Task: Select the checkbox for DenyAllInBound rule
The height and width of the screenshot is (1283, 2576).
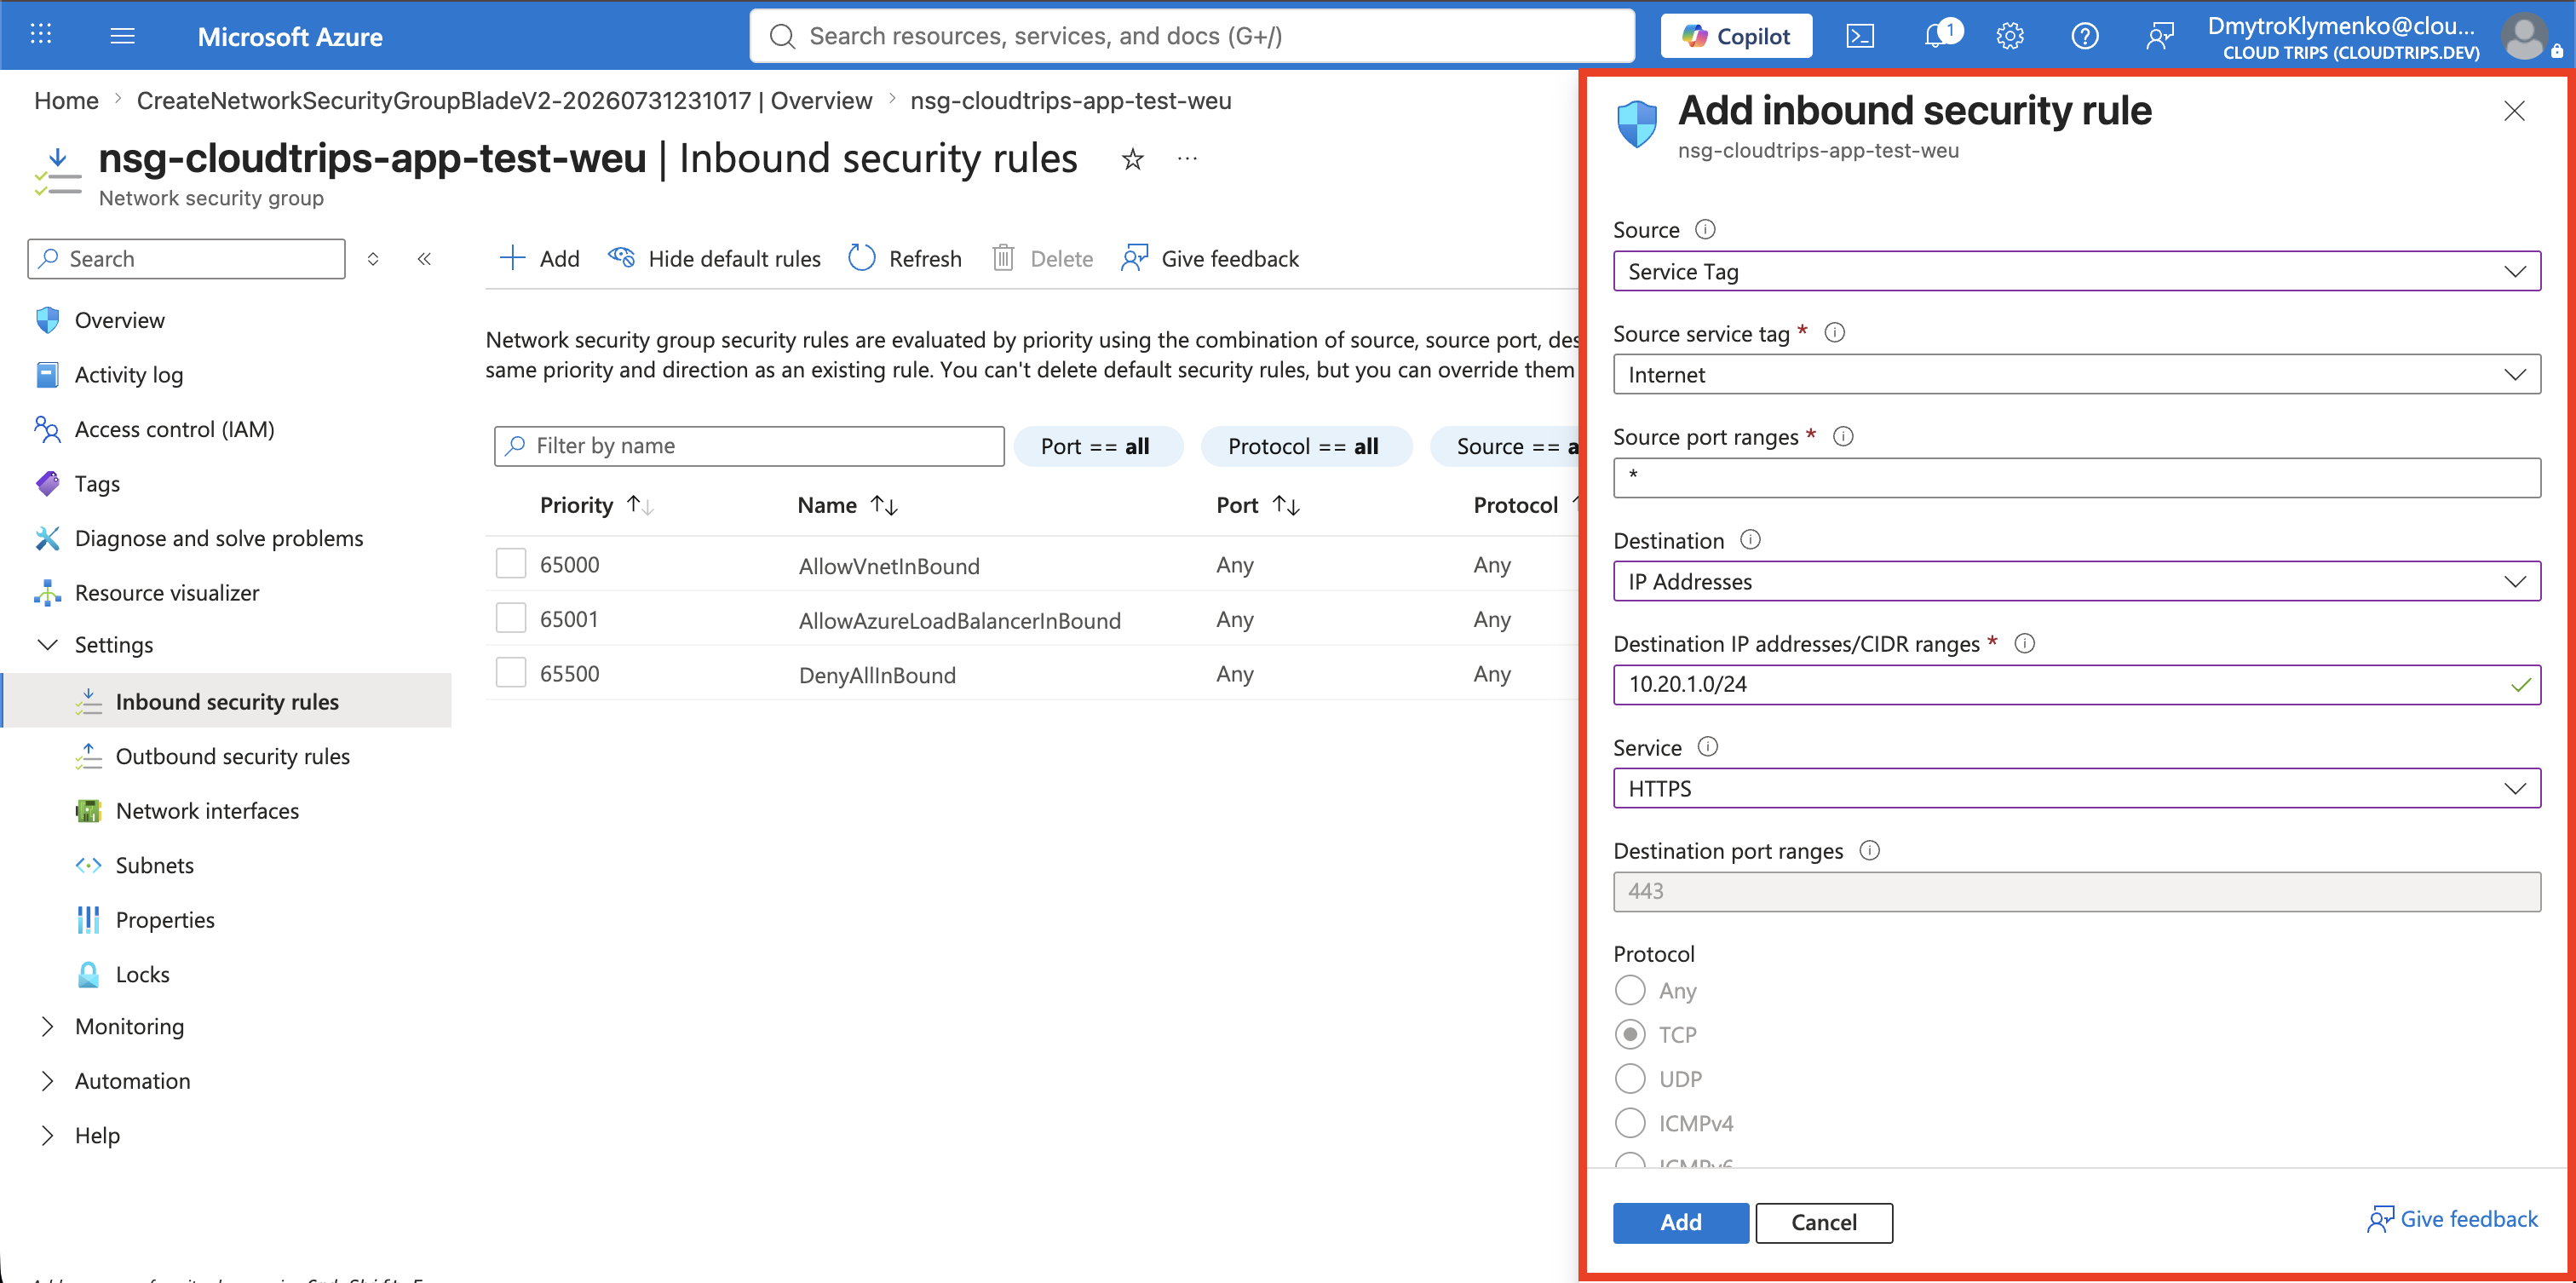Action: 511,672
